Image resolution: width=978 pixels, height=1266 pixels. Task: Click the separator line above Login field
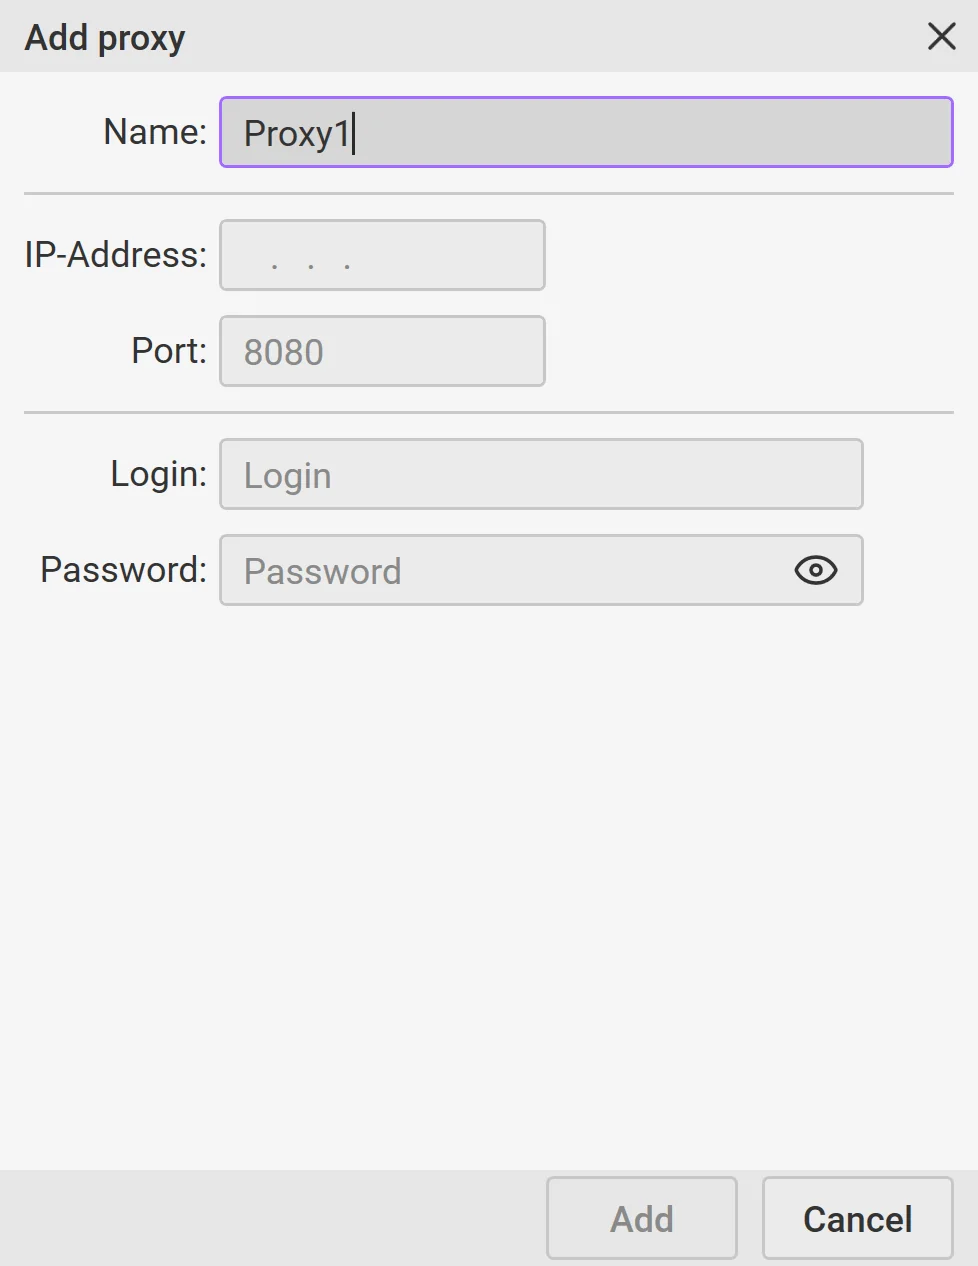[488, 412]
